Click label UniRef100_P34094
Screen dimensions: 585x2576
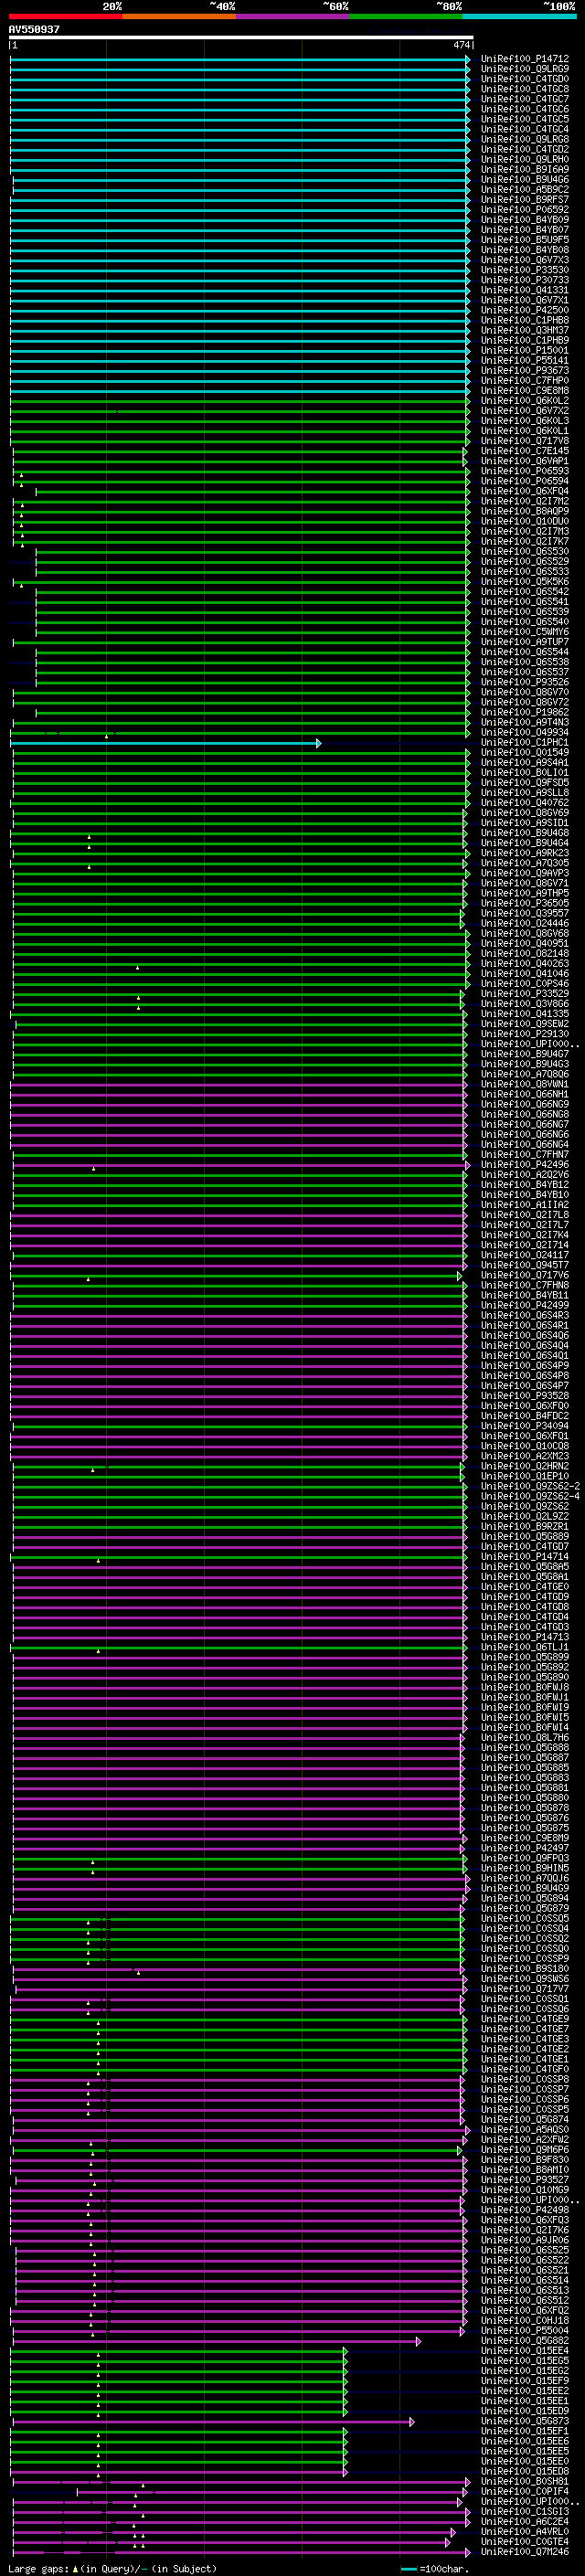[x=525, y=1426]
